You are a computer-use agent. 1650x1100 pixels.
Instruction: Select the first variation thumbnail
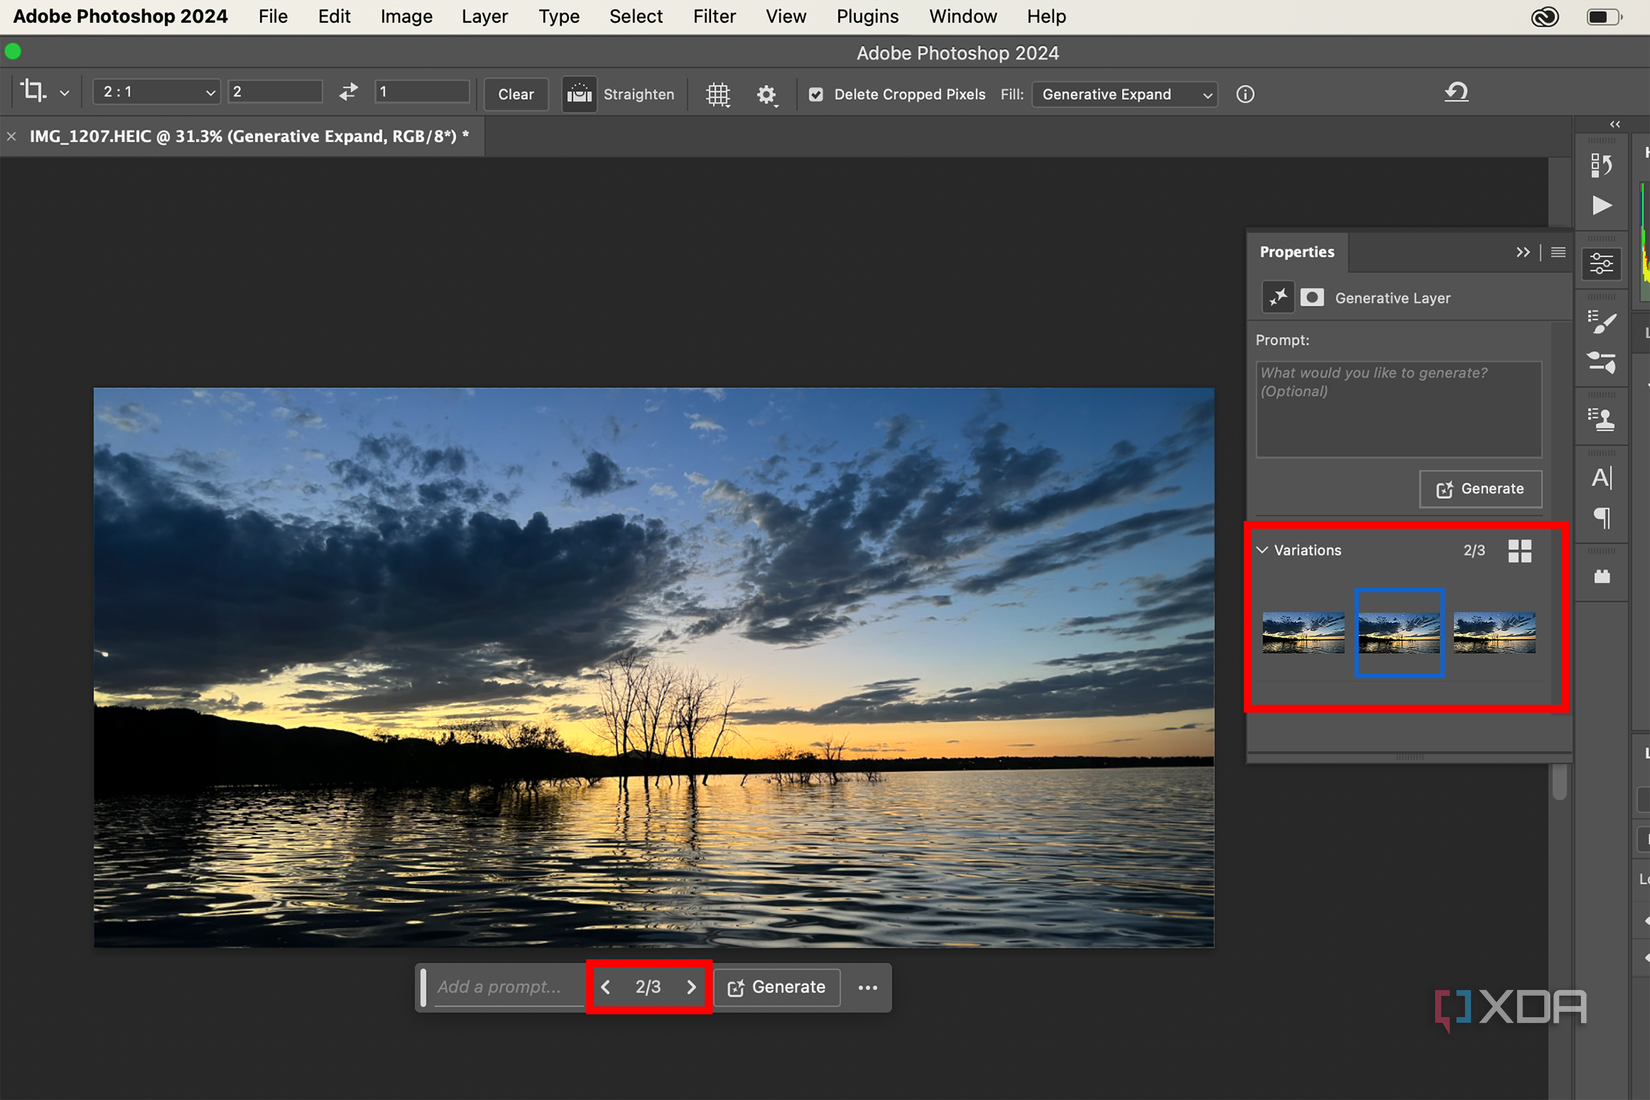point(1303,632)
